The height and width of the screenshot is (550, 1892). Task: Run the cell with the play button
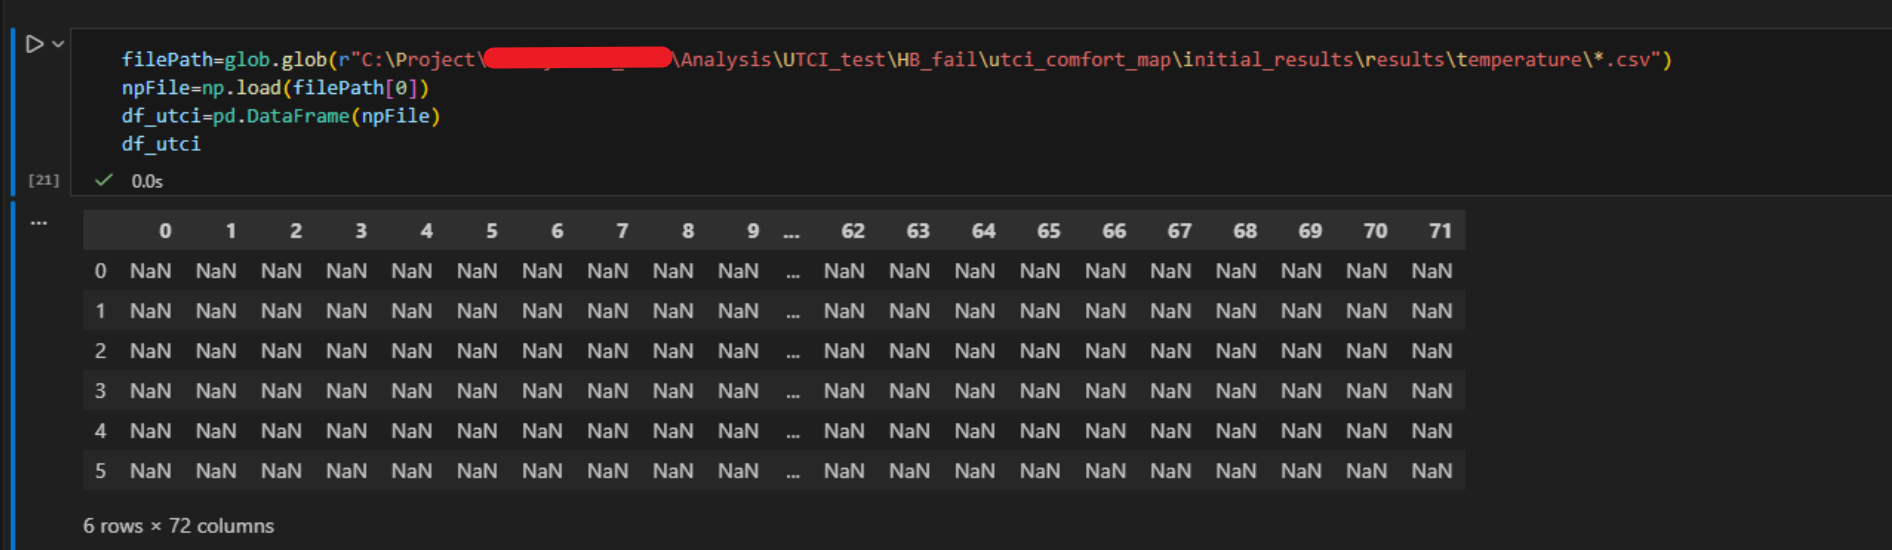click(34, 44)
